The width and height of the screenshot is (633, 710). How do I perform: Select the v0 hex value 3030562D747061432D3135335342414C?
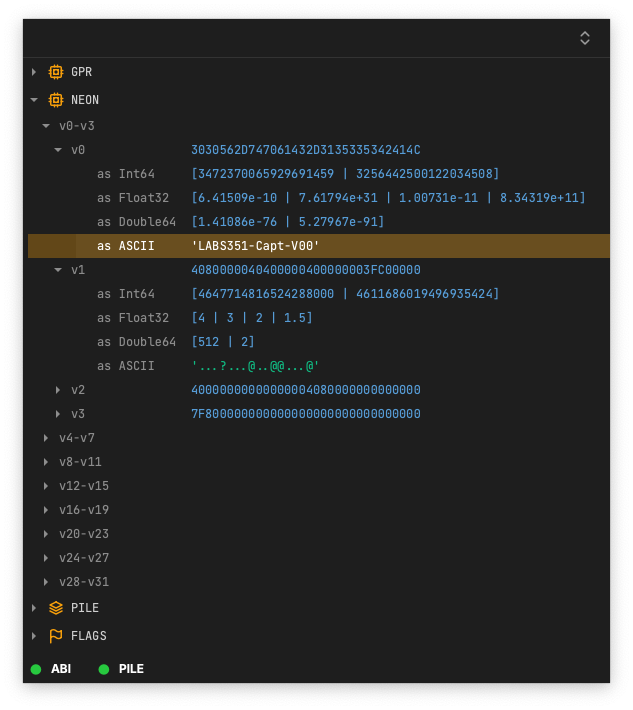click(x=306, y=150)
